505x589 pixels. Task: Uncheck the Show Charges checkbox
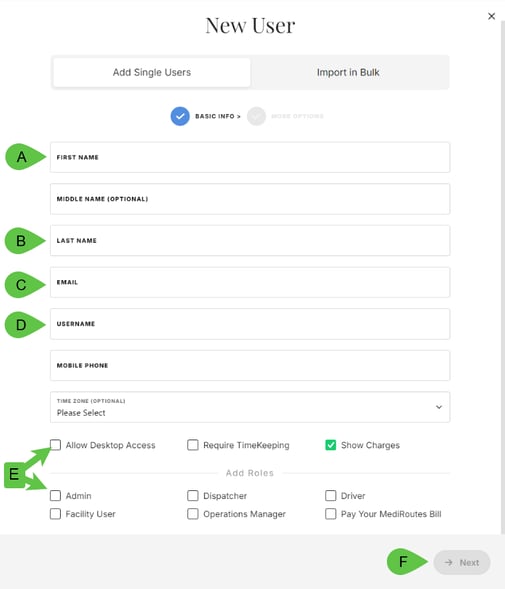click(x=331, y=445)
